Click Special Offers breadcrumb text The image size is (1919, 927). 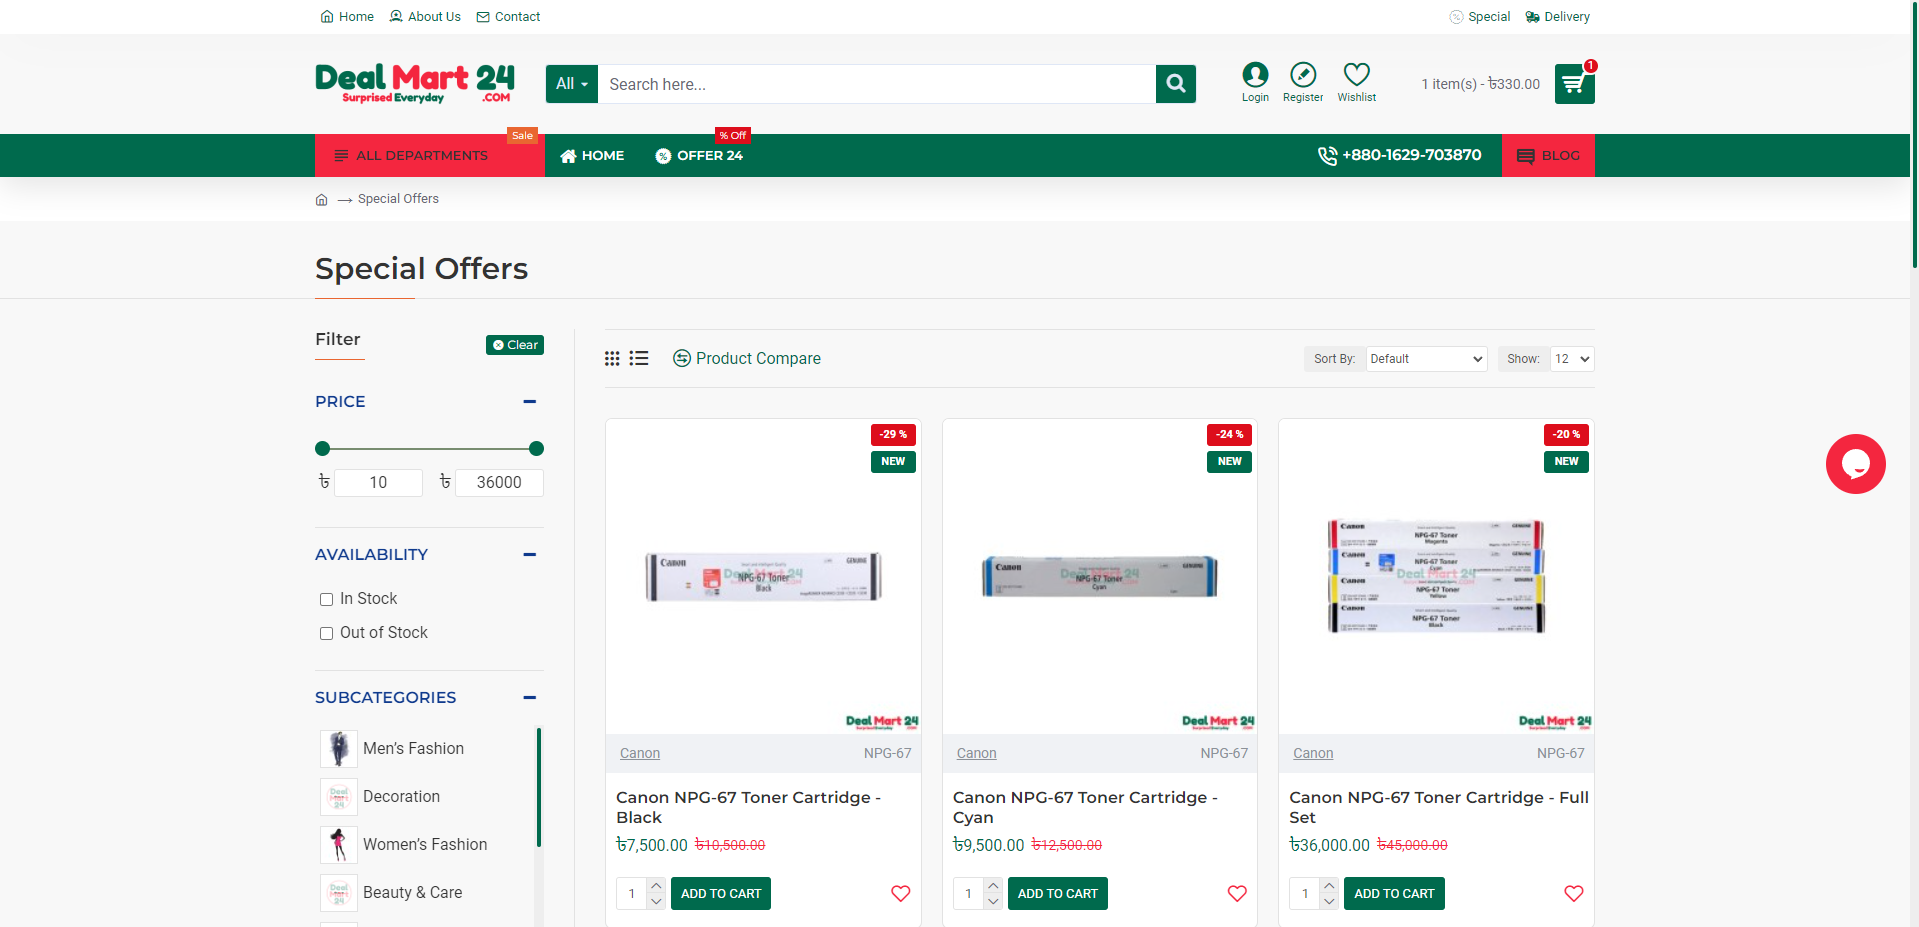[x=398, y=199]
